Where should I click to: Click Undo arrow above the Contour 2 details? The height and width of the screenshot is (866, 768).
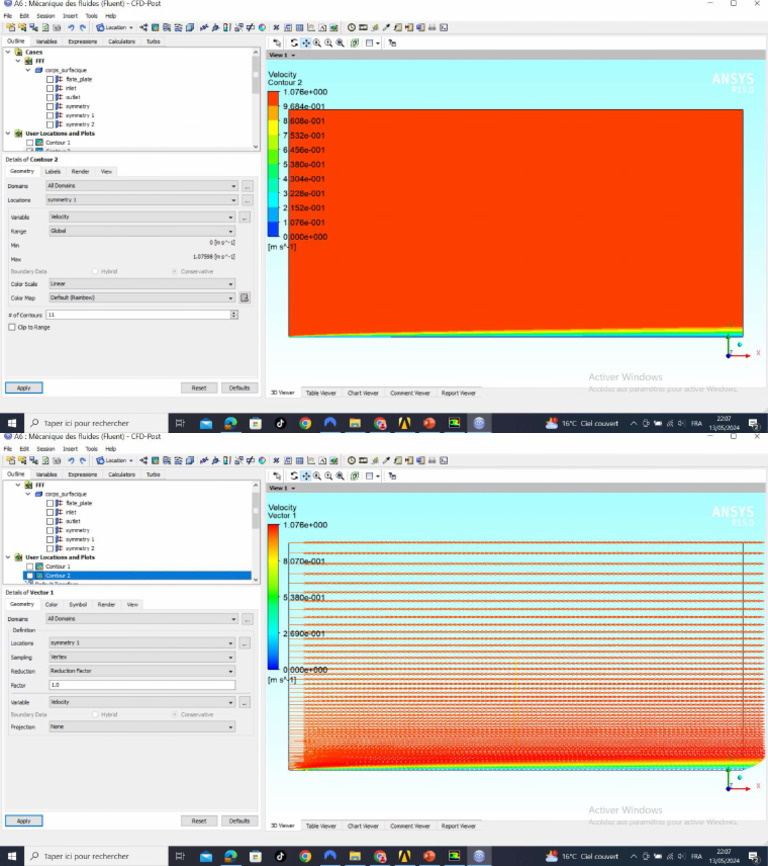tap(71, 27)
